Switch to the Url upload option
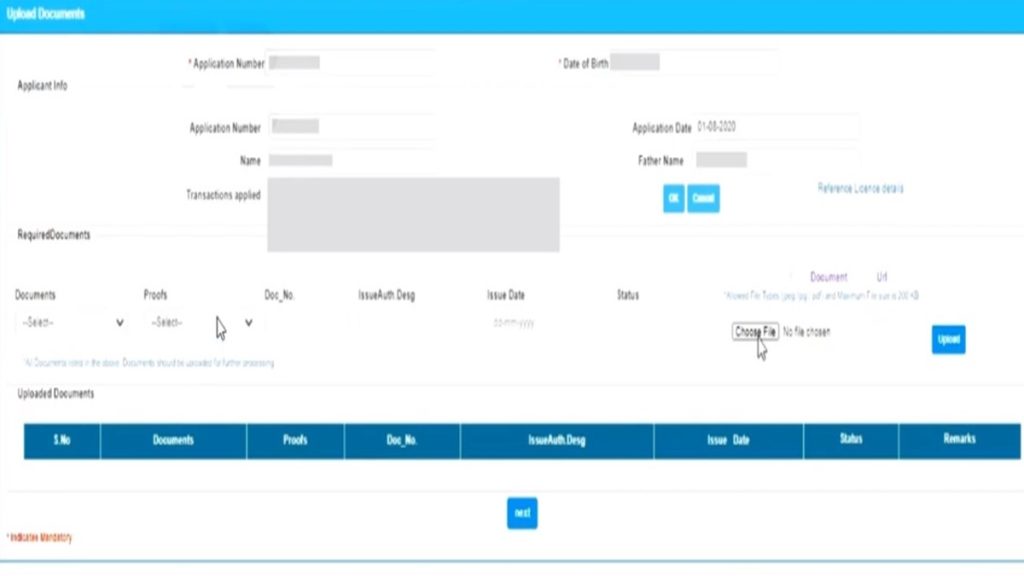 pyautogui.click(x=881, y=277)
